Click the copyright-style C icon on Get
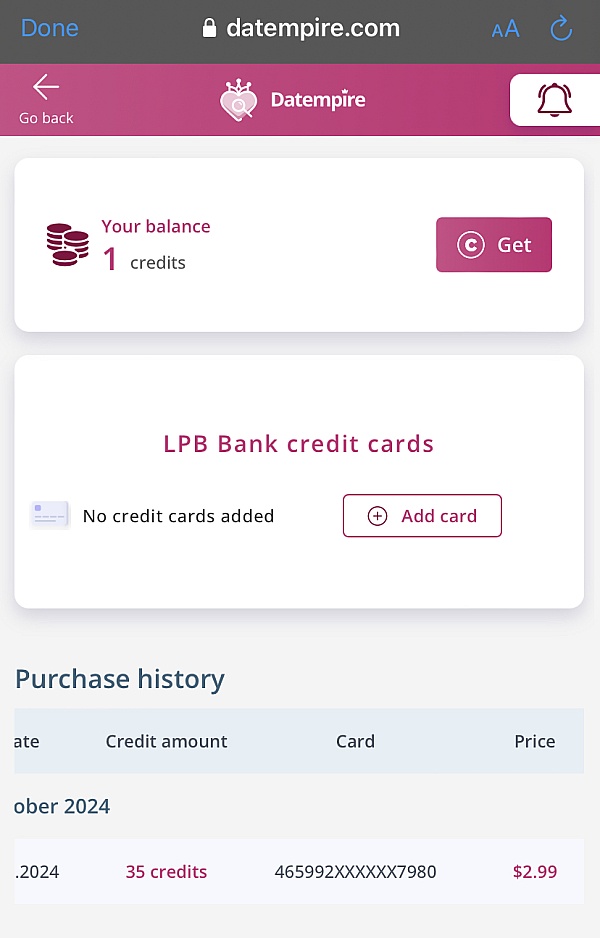 [x=471, y=245]
